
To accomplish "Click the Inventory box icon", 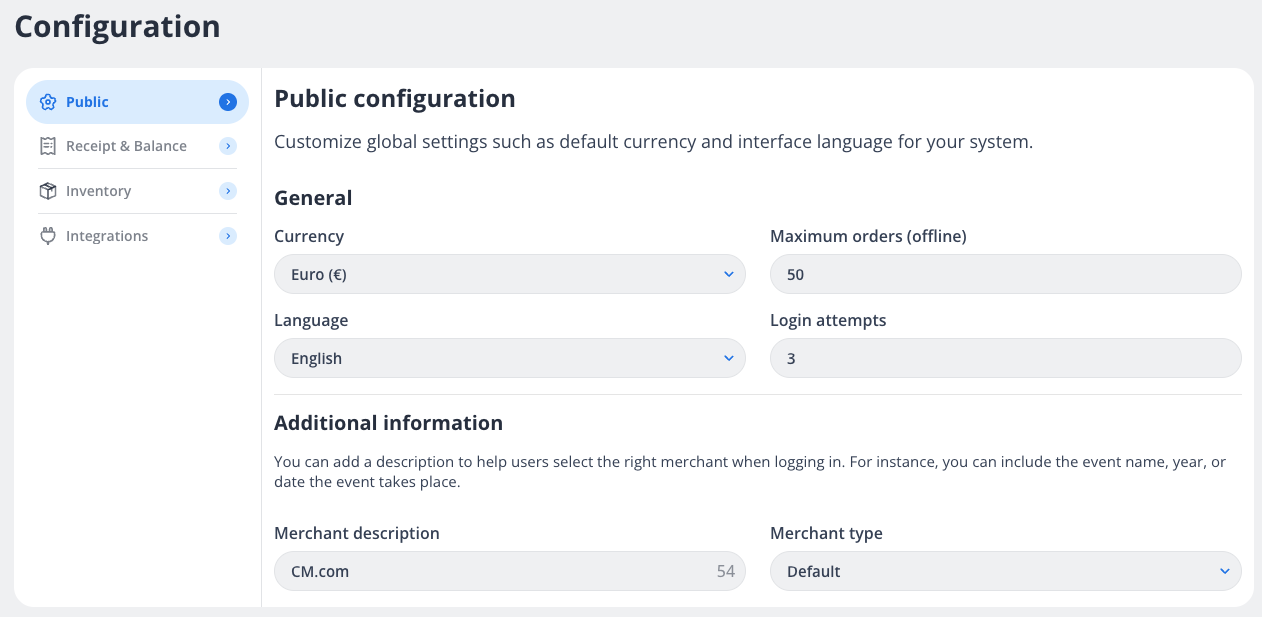I will 47,191.
